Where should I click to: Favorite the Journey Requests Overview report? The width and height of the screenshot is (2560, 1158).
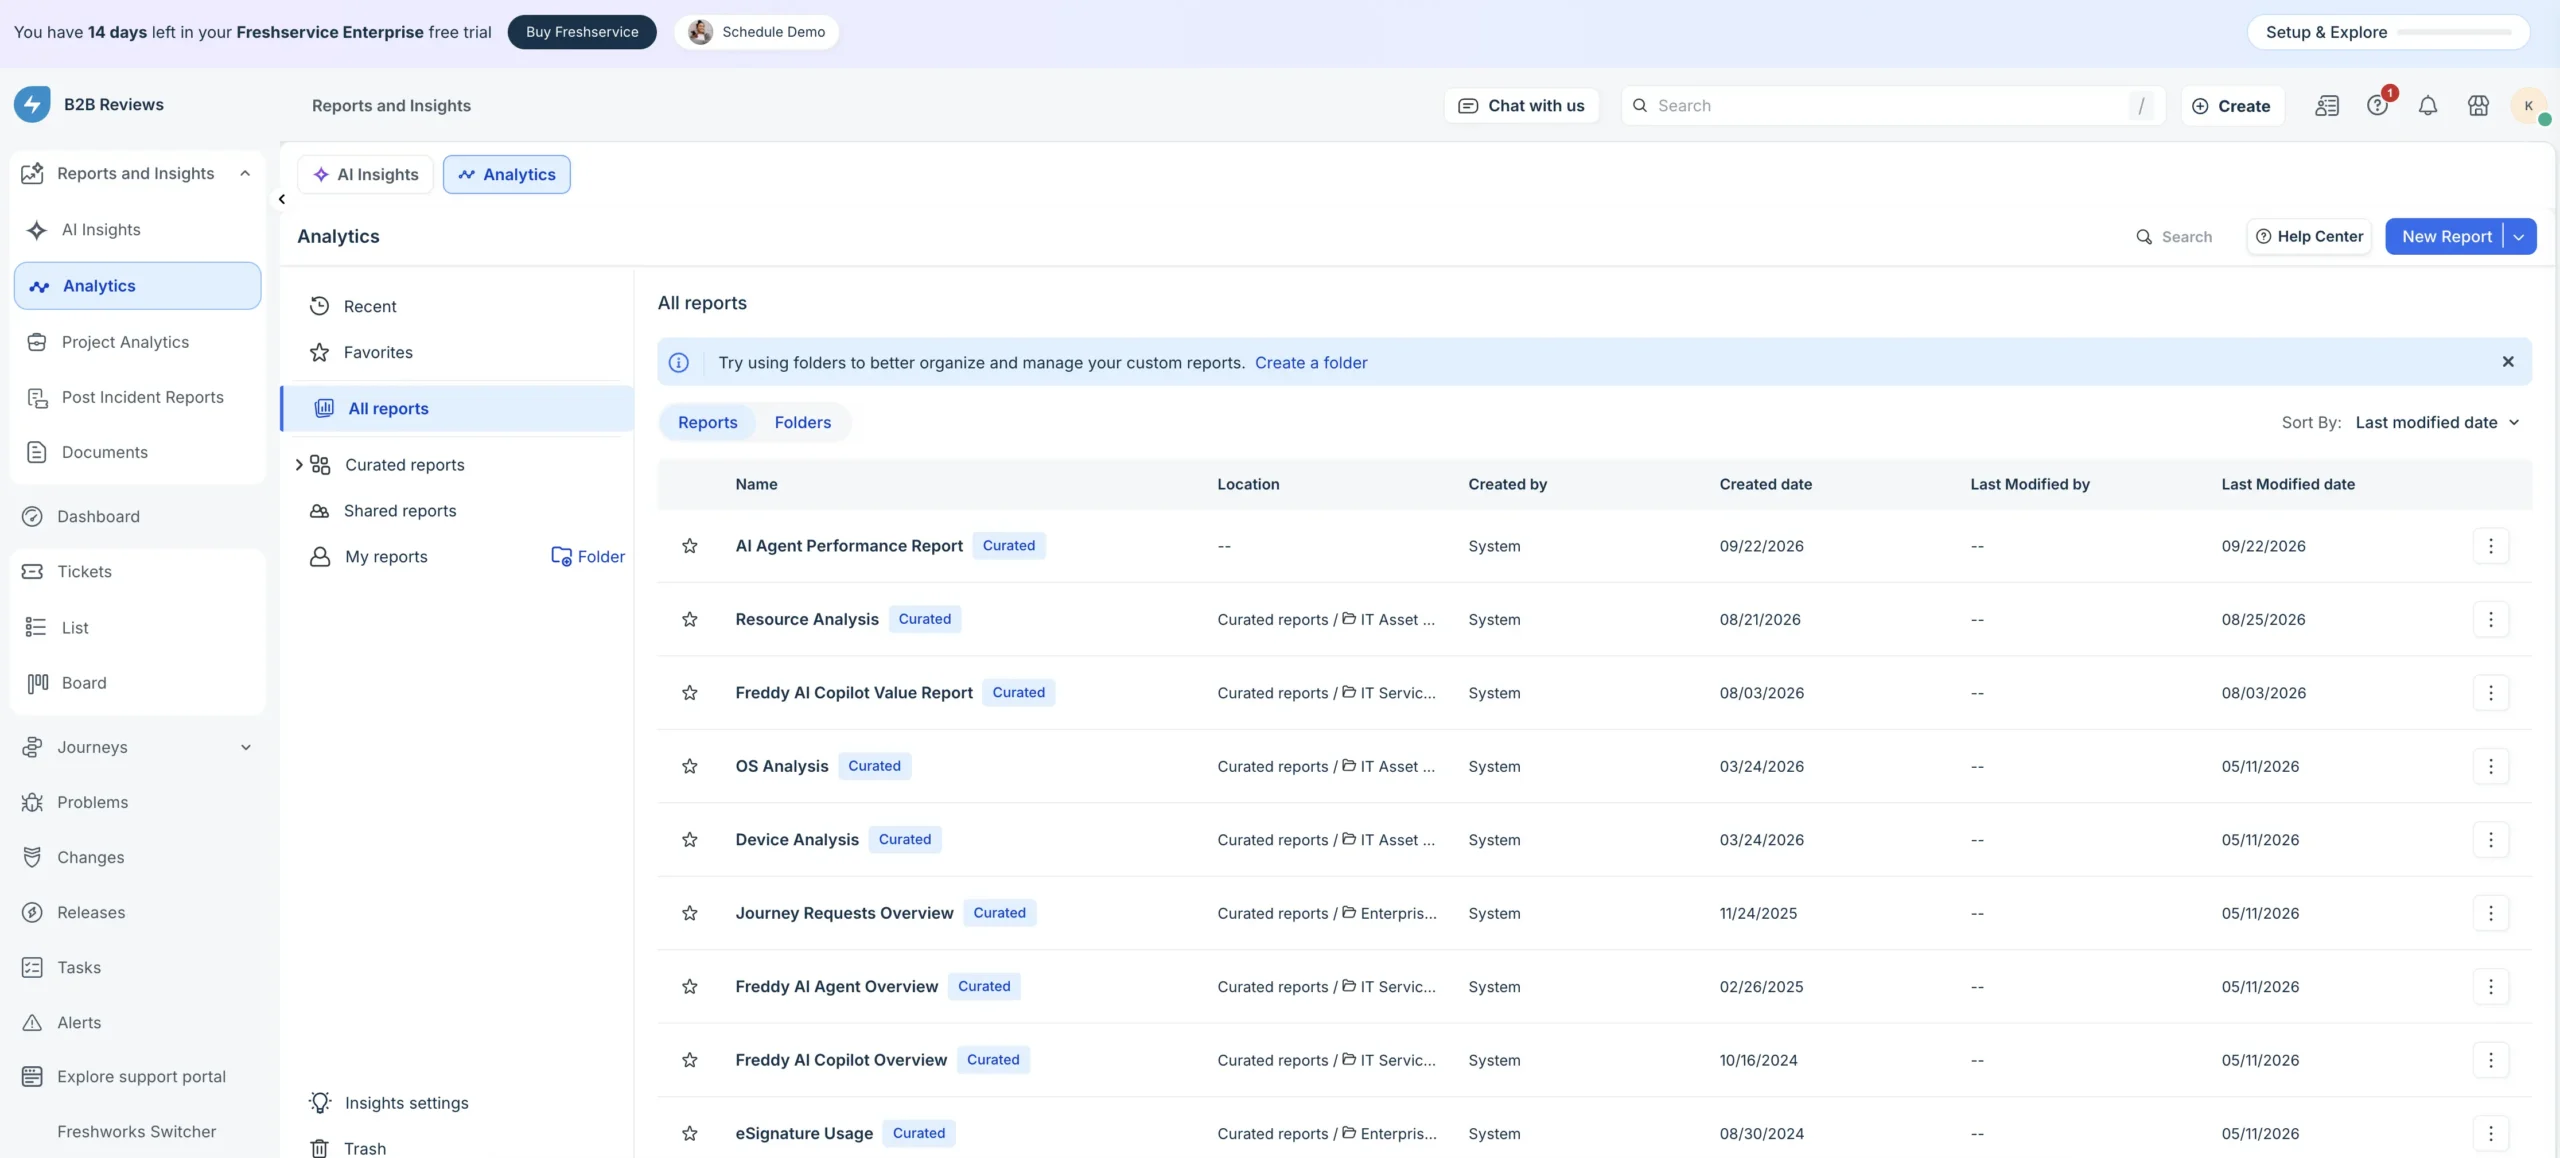690,913
